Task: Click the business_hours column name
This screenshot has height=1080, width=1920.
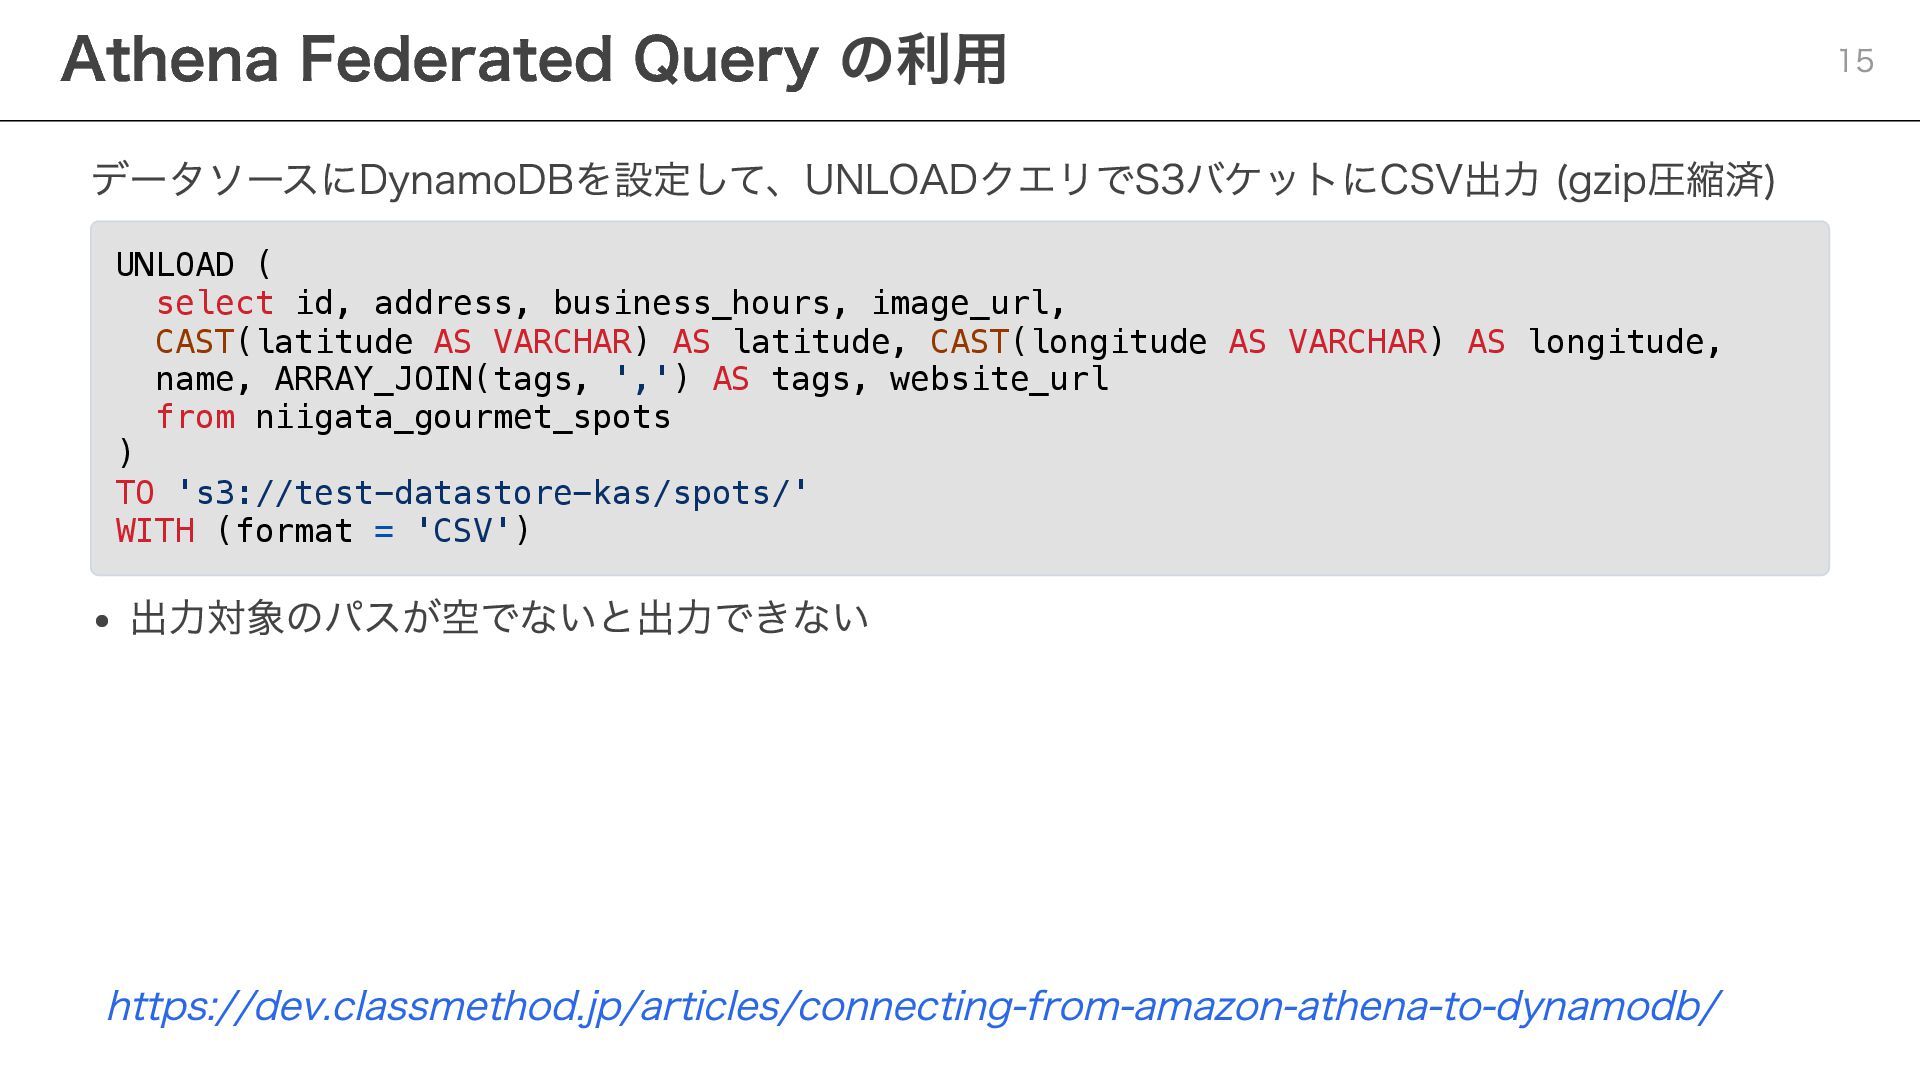Action: (691, 303)
